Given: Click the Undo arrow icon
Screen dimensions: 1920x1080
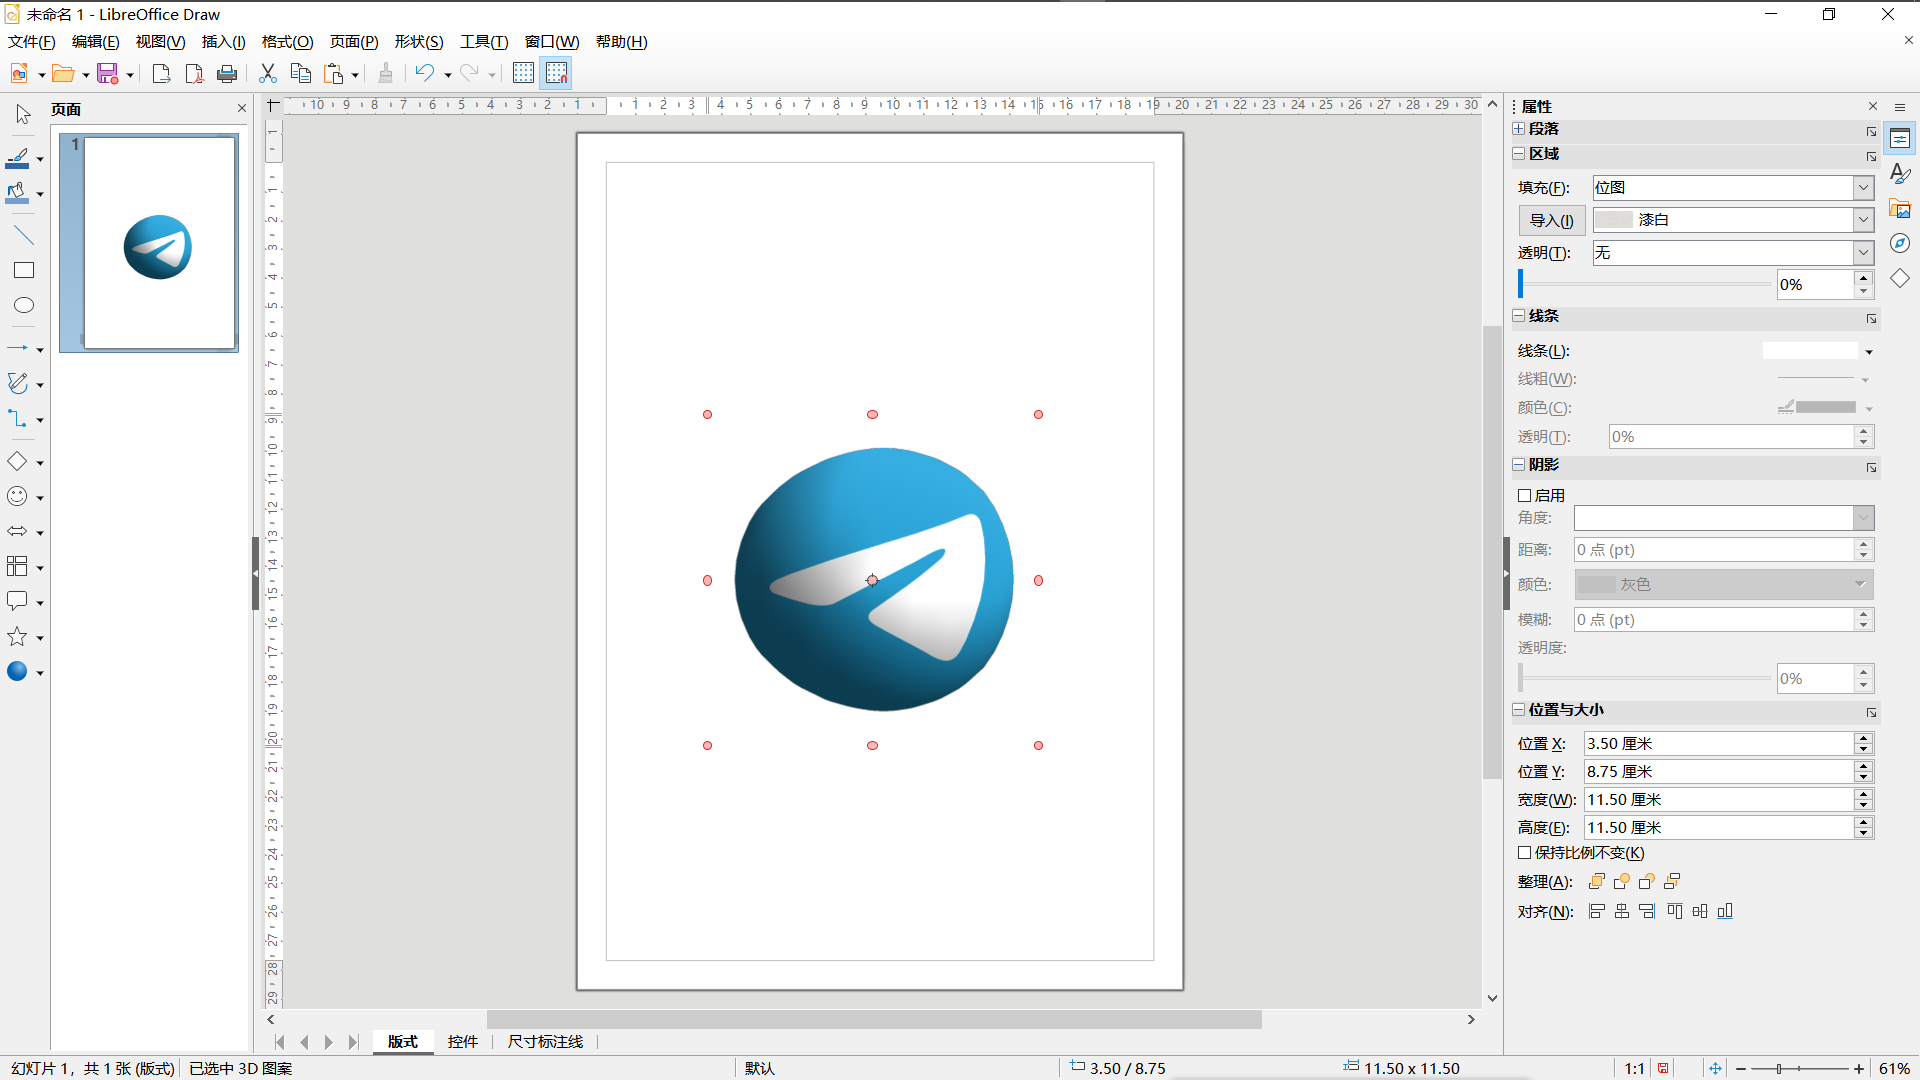Looking at the screenshot, I should (425, 73).
